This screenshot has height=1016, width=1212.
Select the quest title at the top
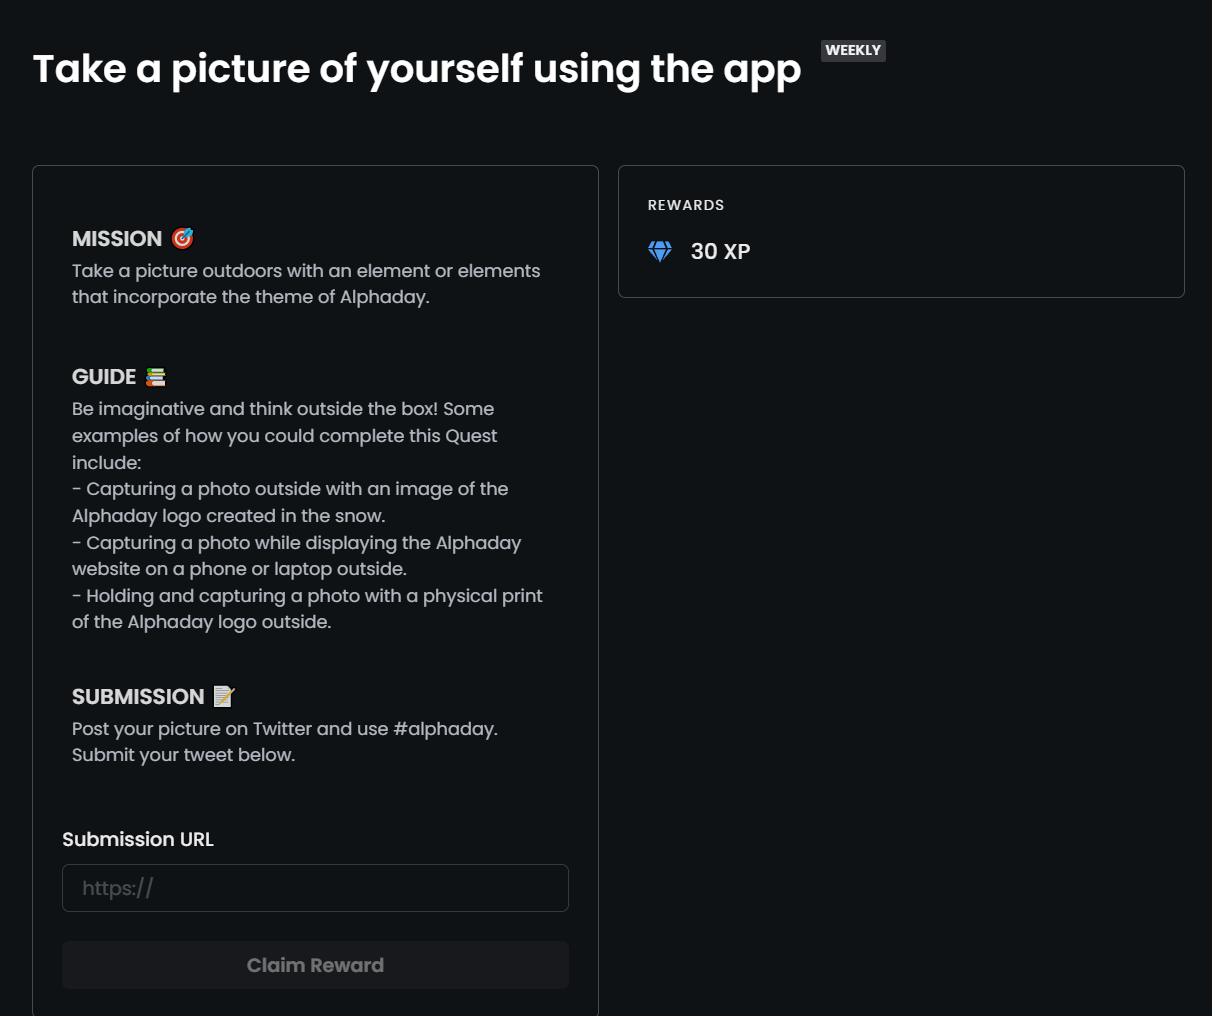coord(416,68)
